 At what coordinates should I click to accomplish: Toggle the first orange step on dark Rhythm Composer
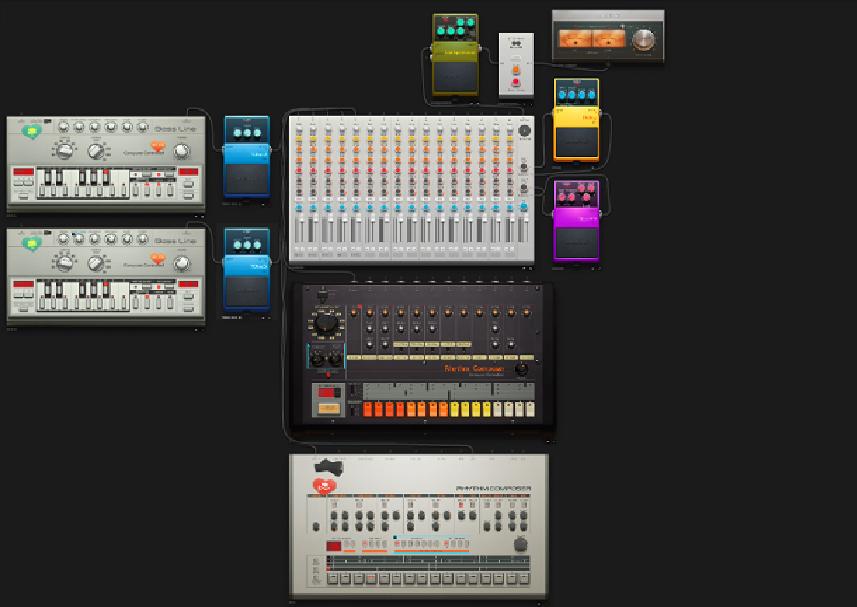(x=367, y=409)
